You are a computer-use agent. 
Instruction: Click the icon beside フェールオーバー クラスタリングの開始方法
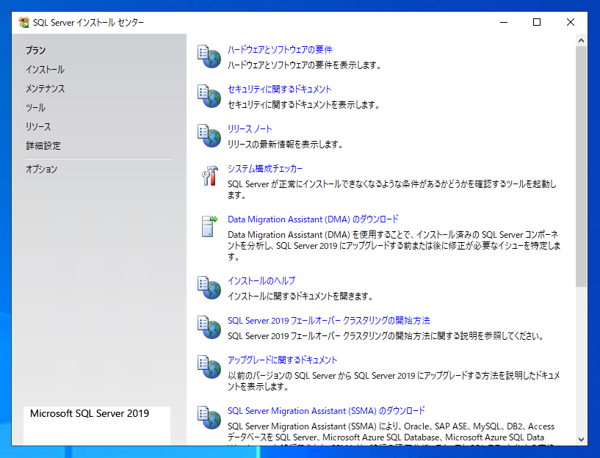(209, 327)
